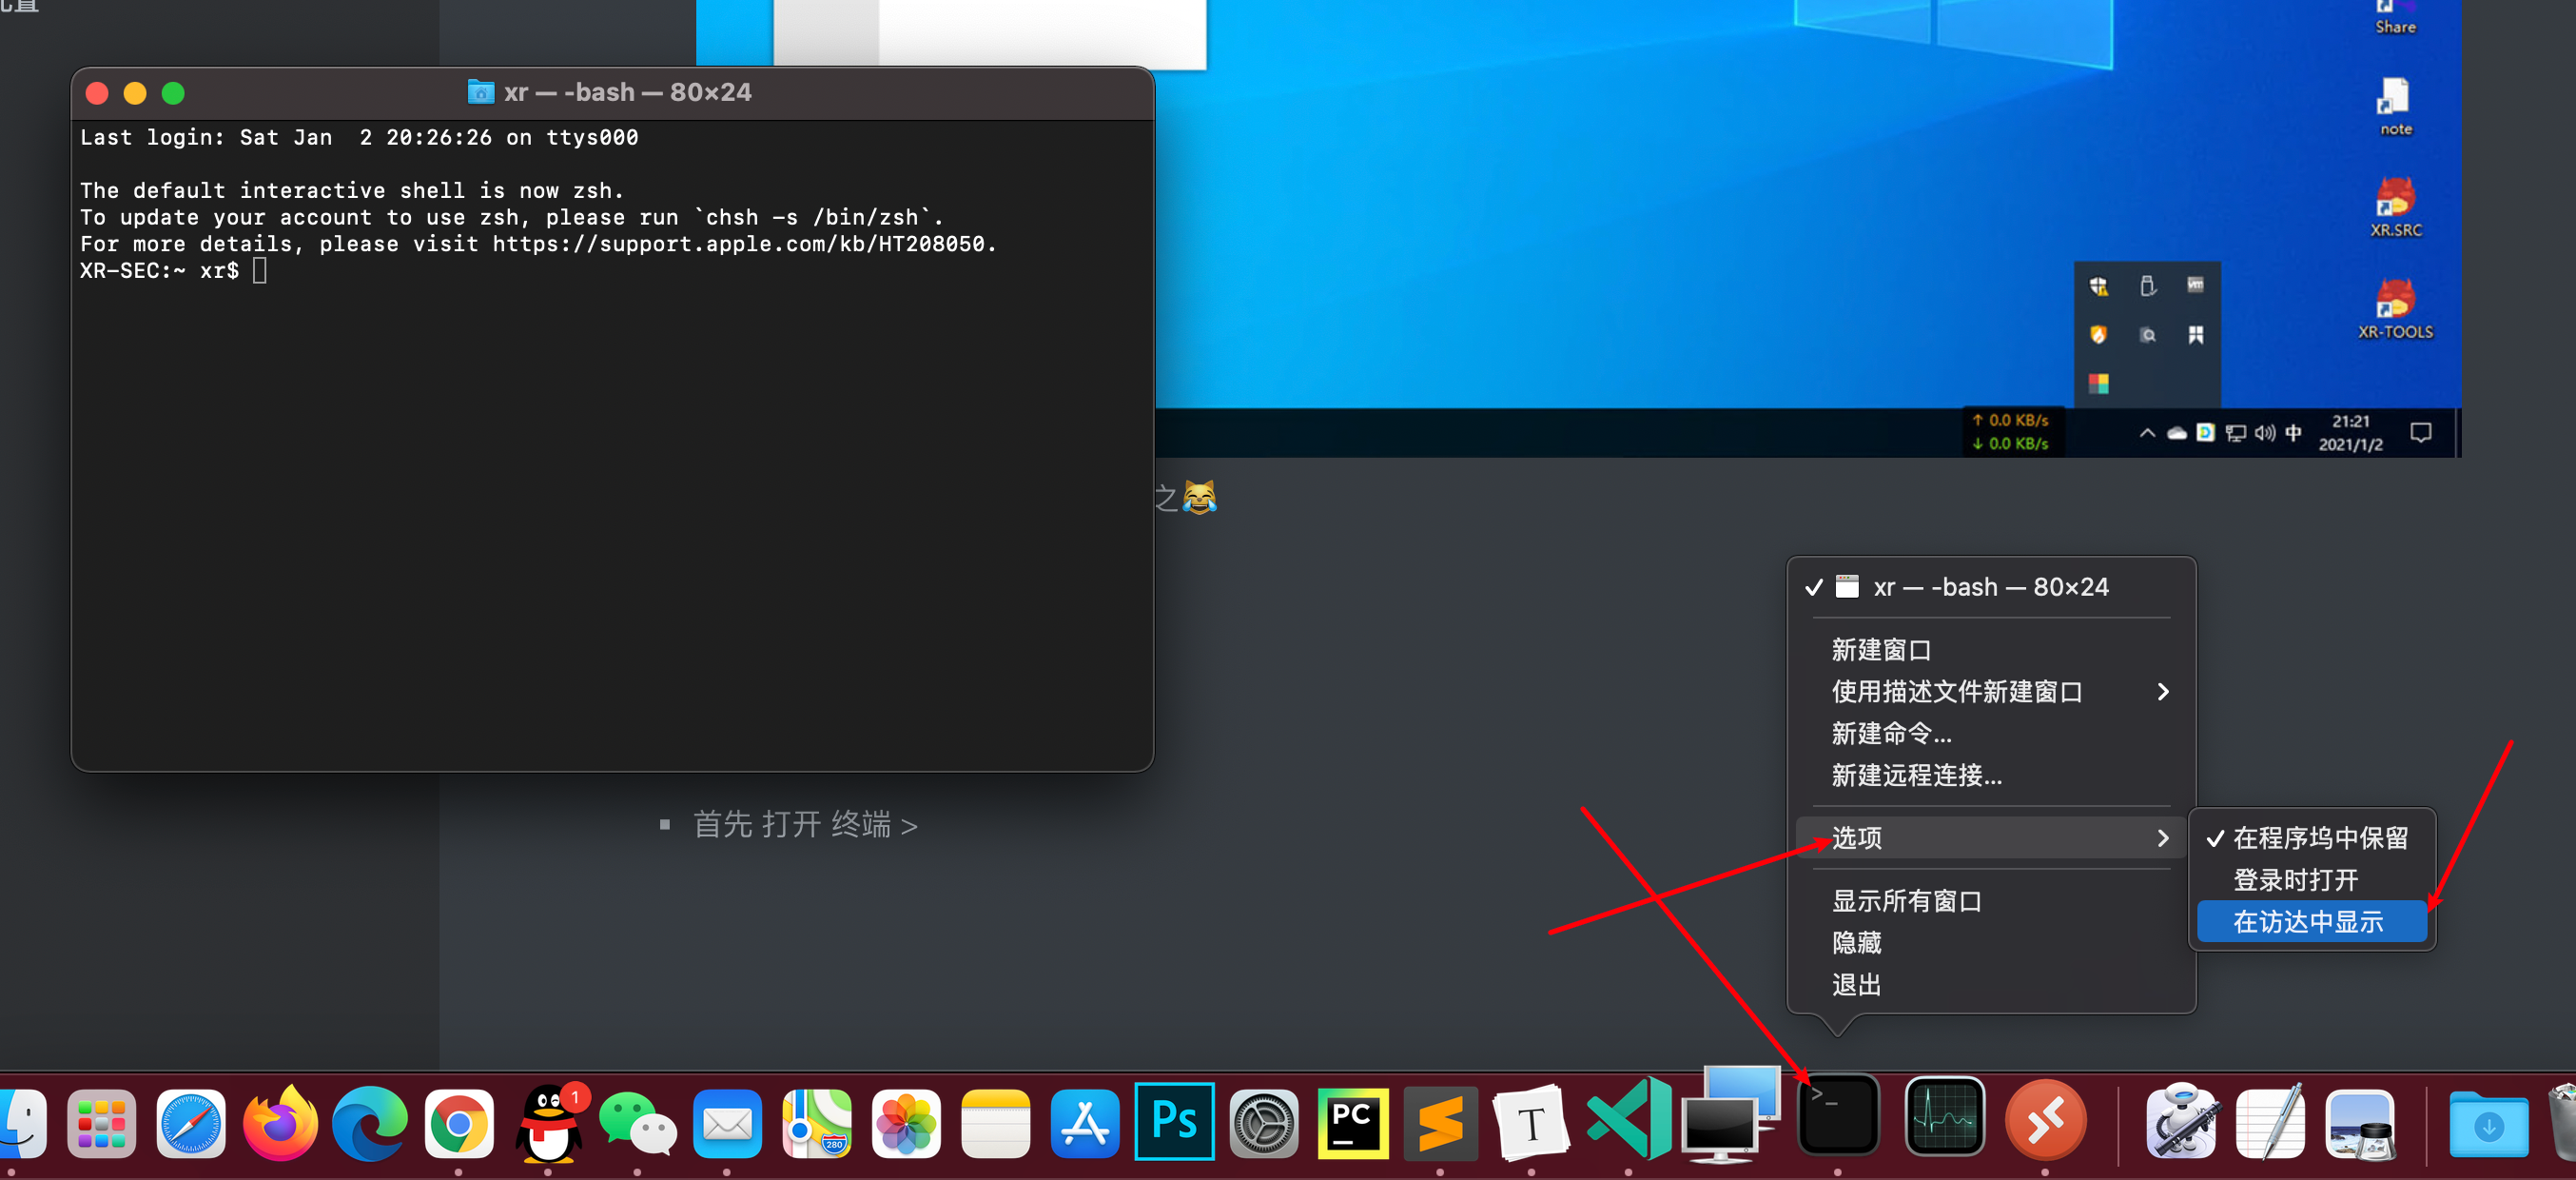Click inside the Terminal command prompt
This screenshot has width=2576, height=1180.
260,271
